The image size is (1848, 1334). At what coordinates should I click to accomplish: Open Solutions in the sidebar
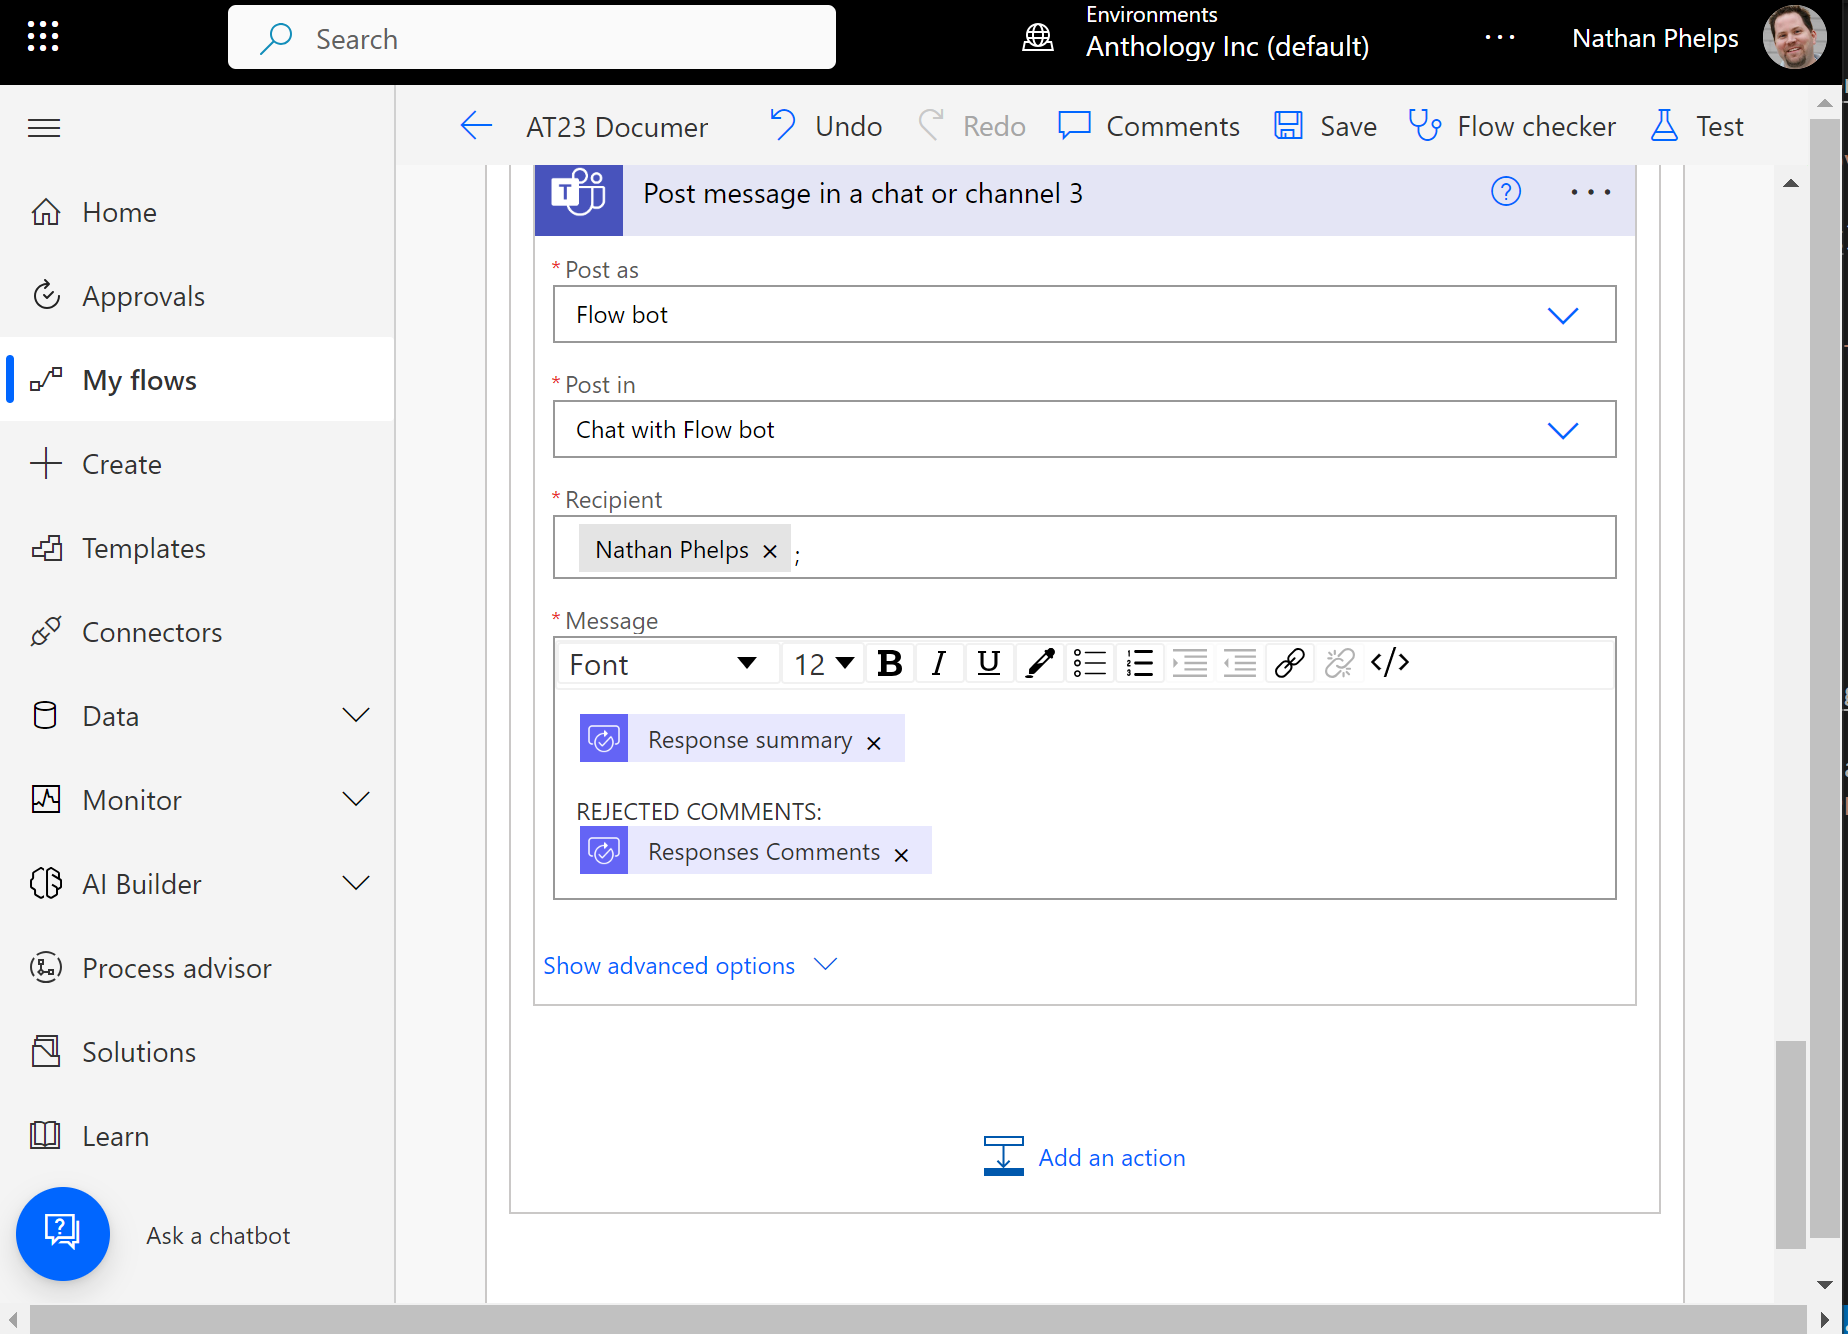[198, 1052]
